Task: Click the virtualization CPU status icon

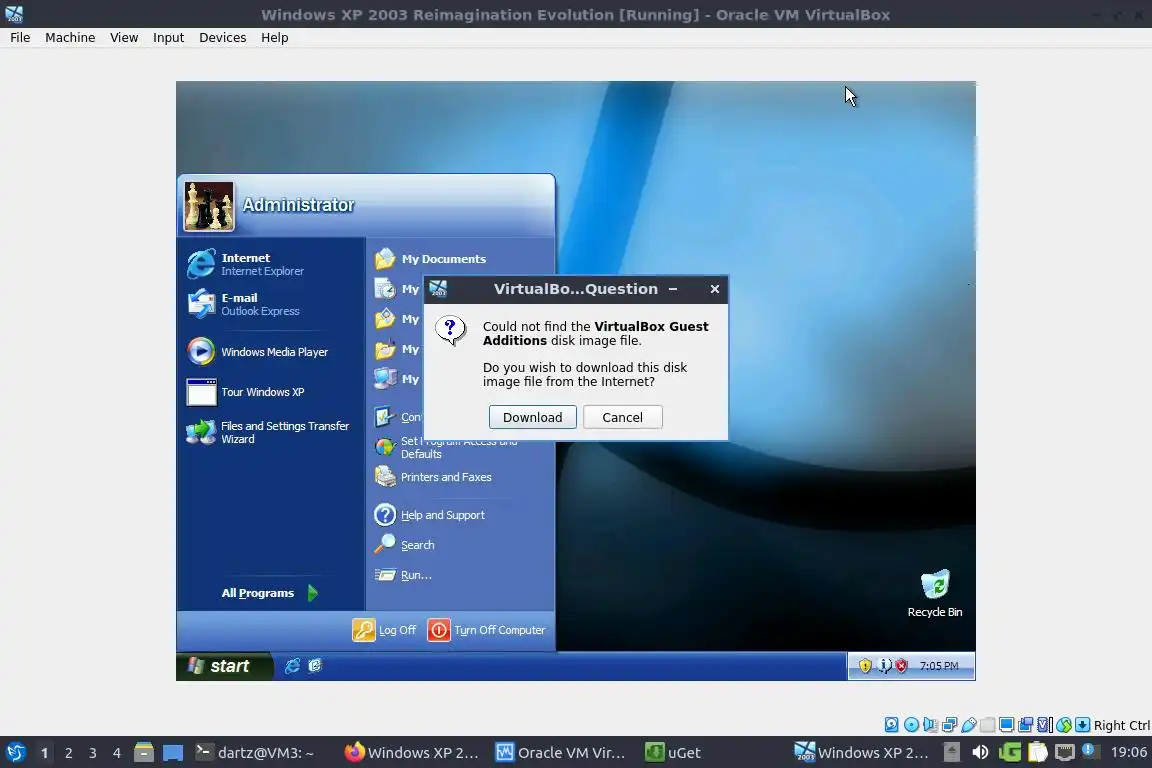Action: coord(1045,725)
